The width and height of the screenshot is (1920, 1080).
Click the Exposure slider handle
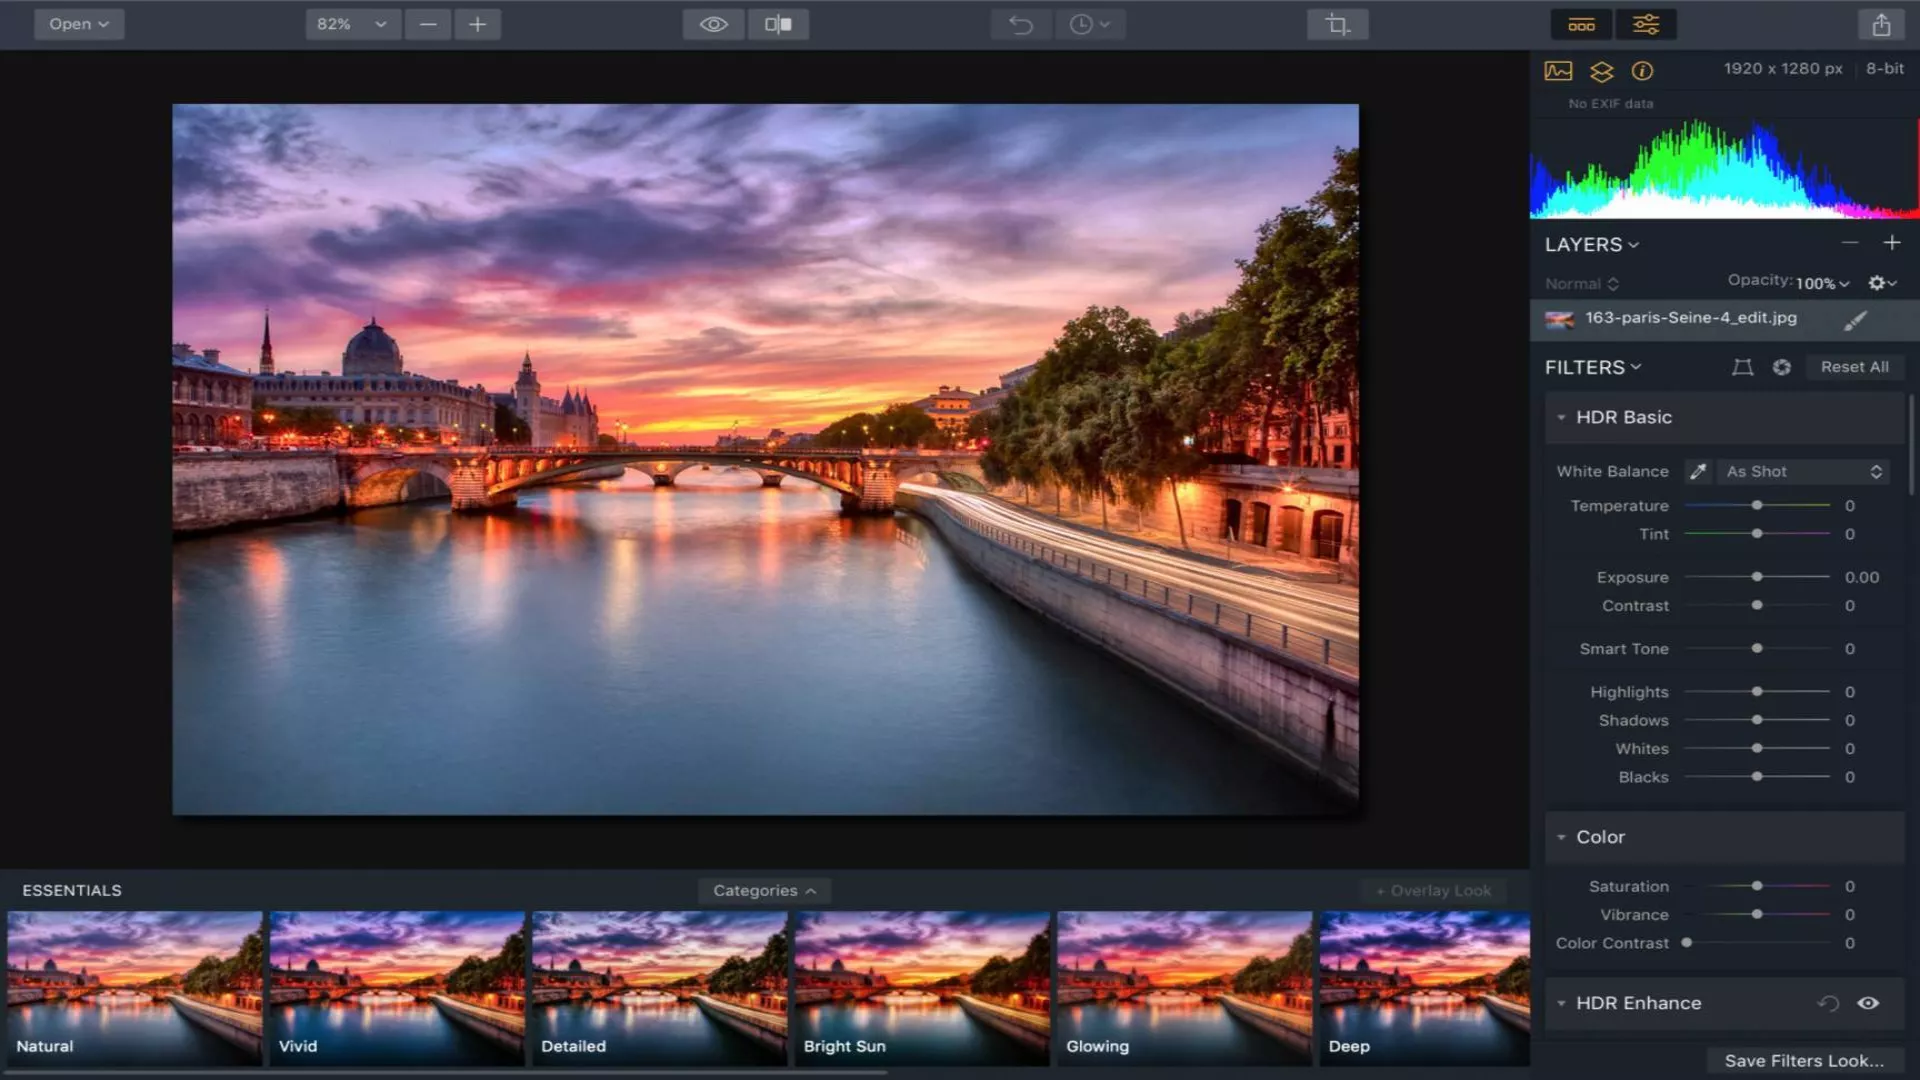coord(1757,577)
